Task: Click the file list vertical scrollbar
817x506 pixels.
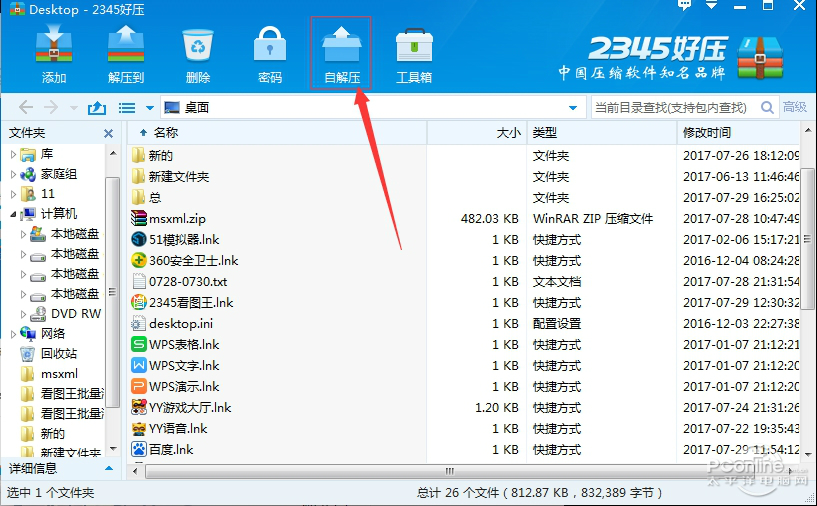Action: [808, 238]
